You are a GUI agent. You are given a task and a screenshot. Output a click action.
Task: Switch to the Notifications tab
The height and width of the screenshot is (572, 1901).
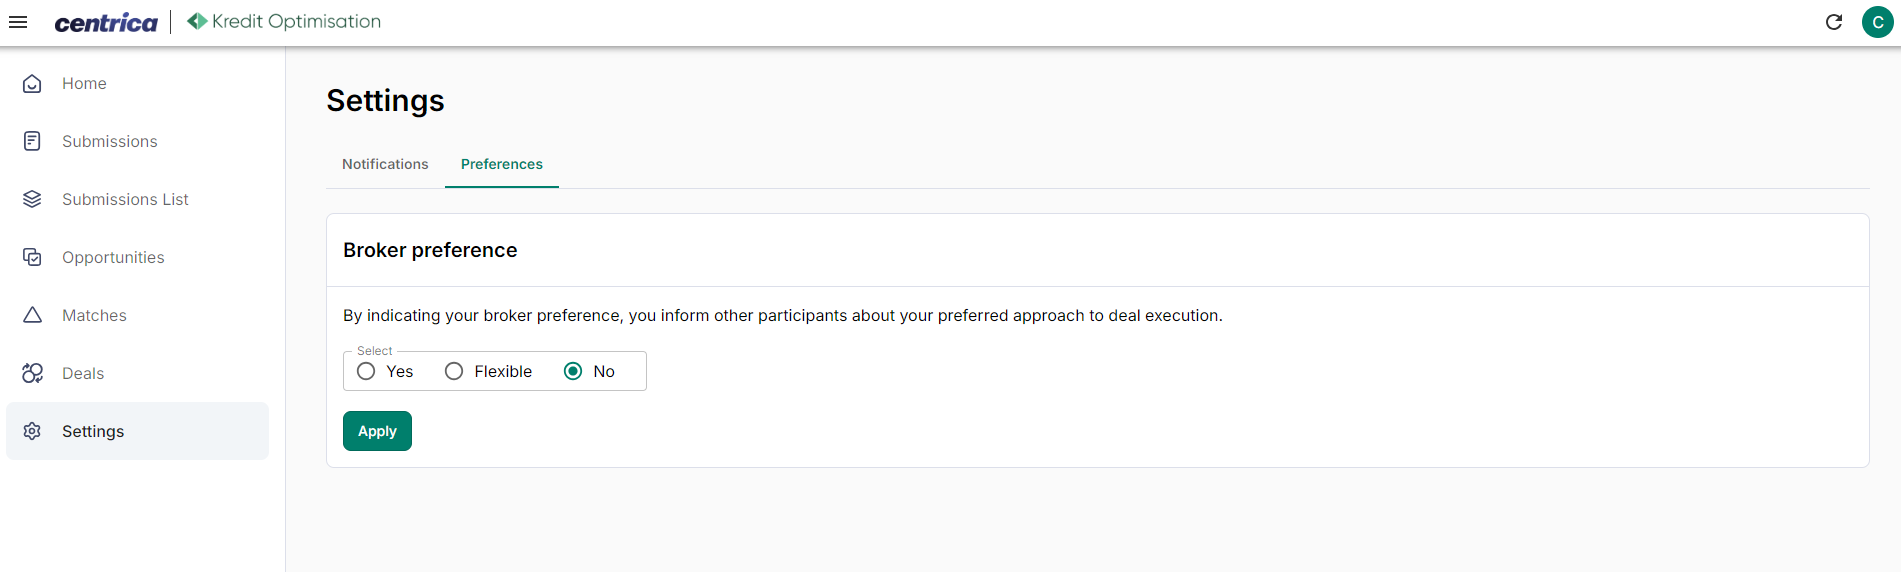[385, 164]
